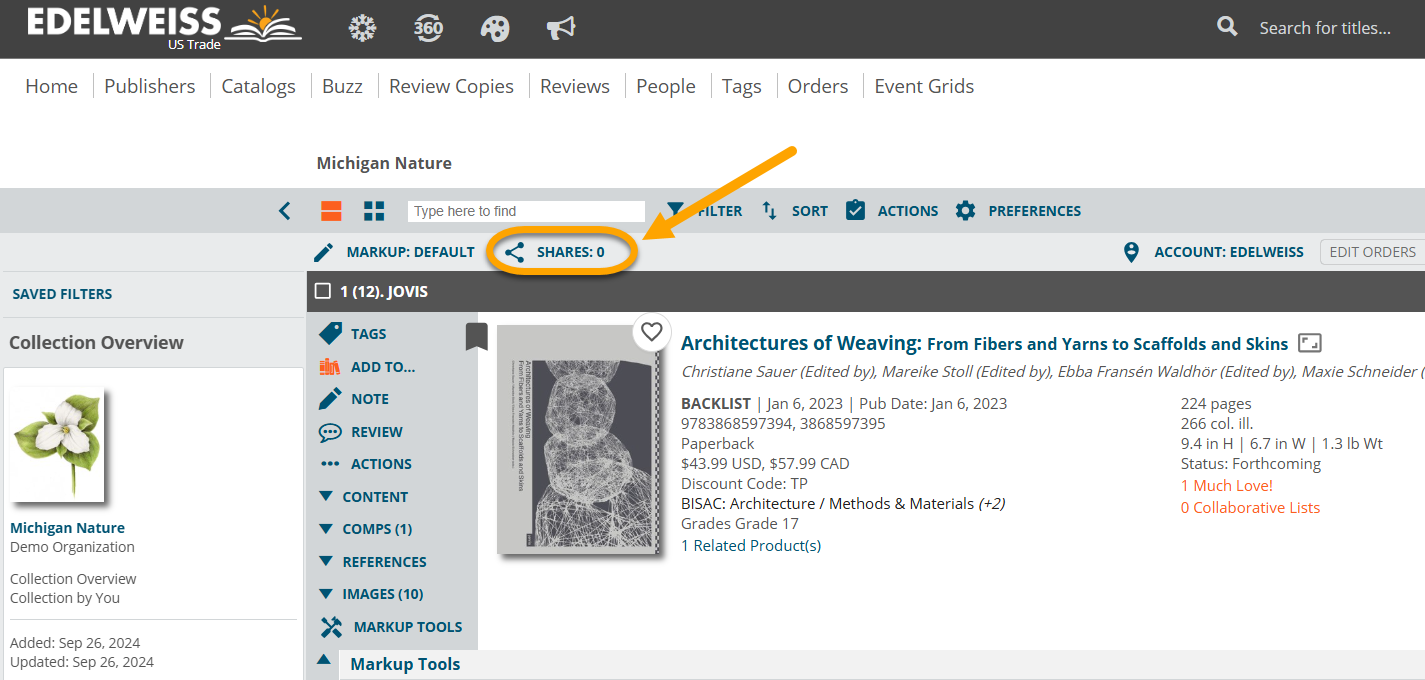The image size is (1425, 680).
Task: Open the megaphone announcements icon
Action: tap(561, 28)
